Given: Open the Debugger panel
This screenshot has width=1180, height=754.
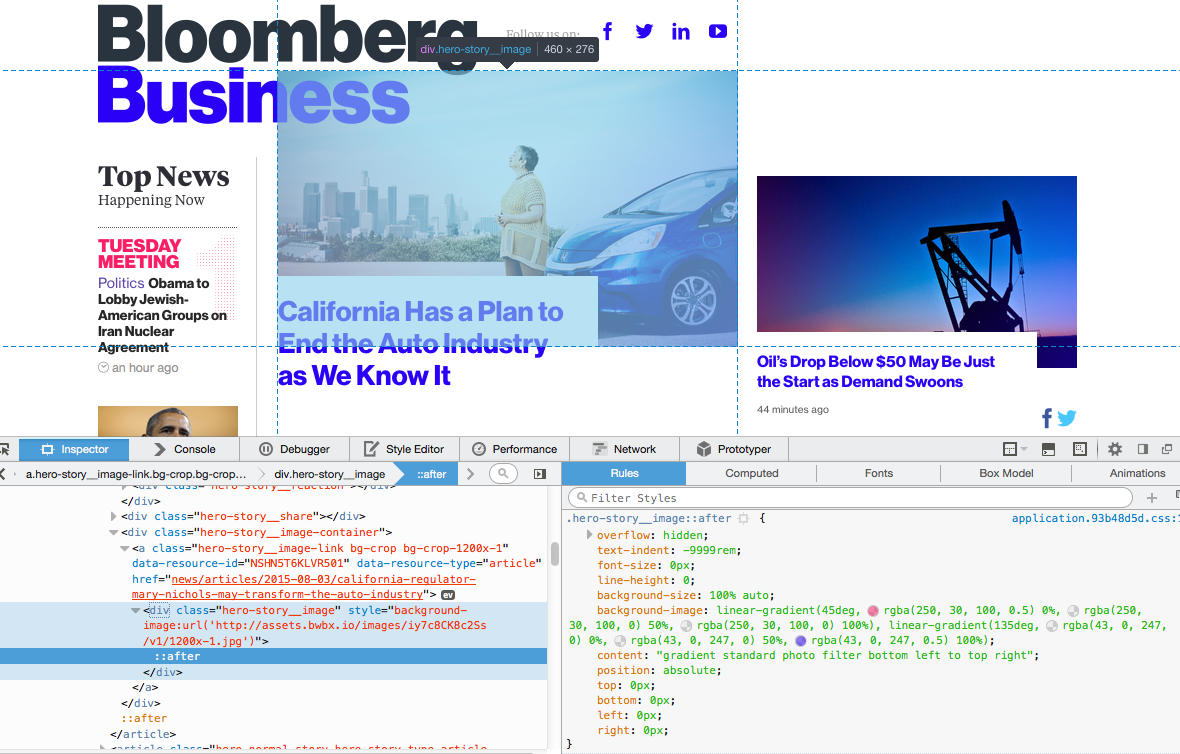Looking at the screenshot, I should click(294, 449).
